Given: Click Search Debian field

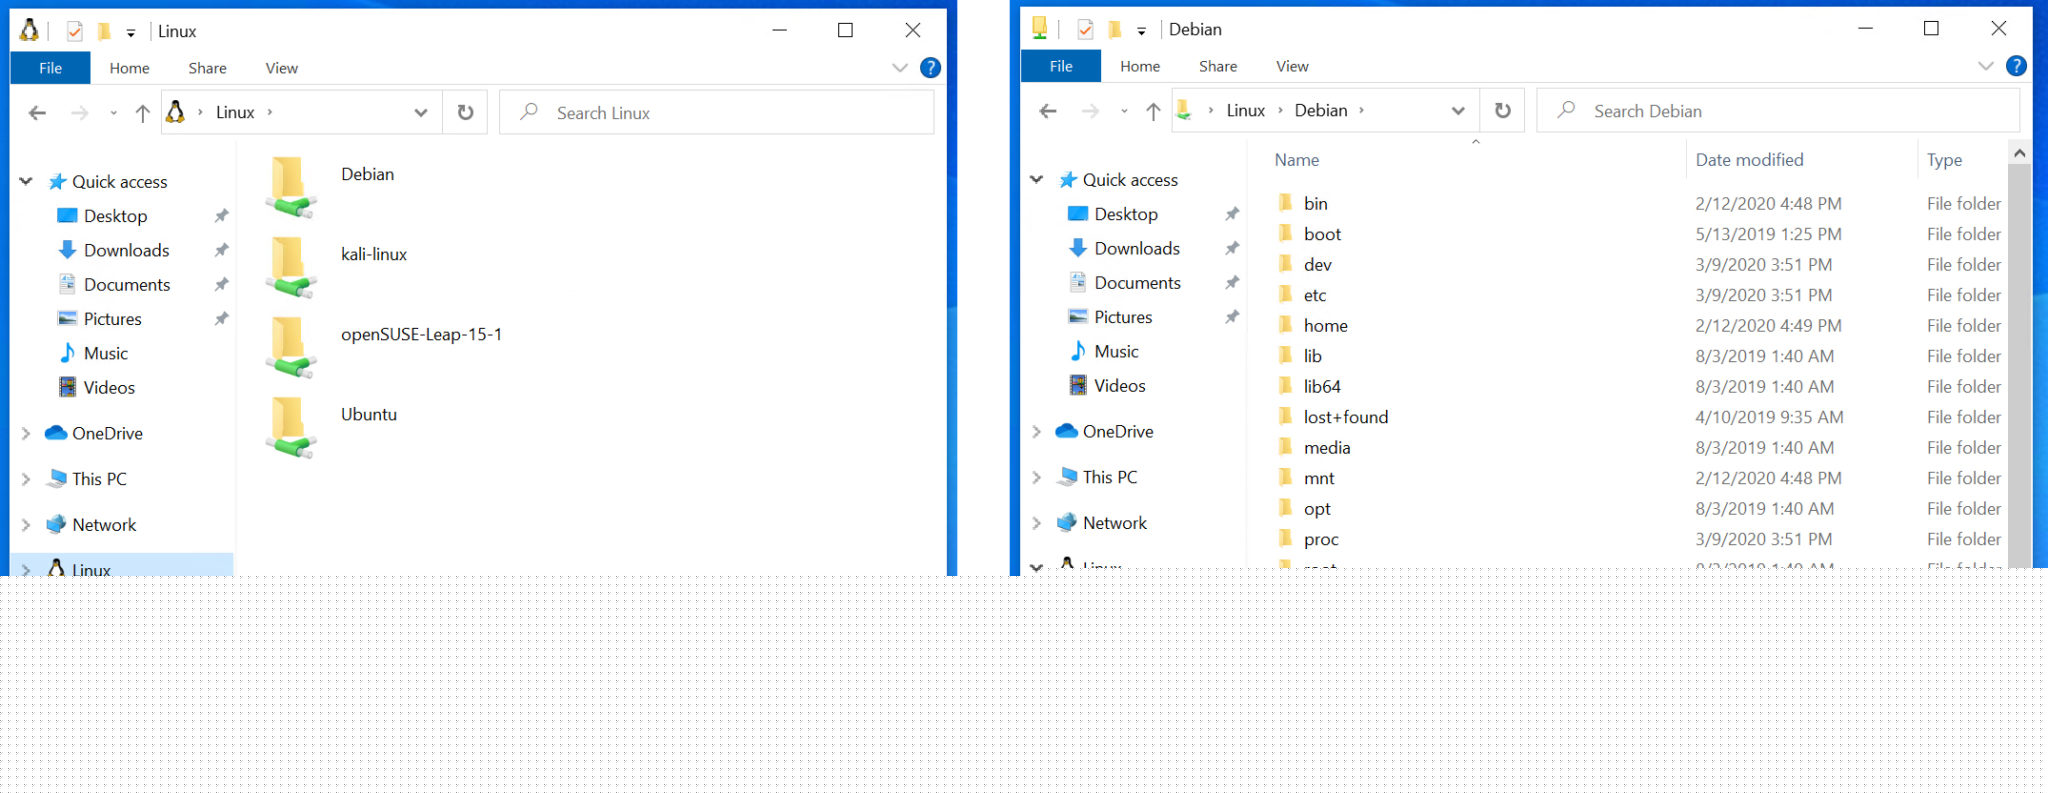Looking at the screenshot, I should 1778,111.
